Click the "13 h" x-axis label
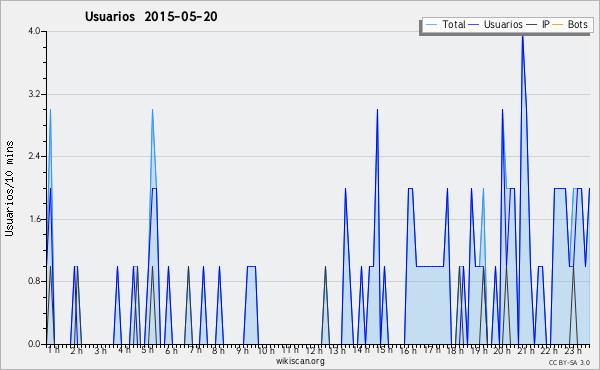This screenshot has height=370, width=600. (338, 350)
